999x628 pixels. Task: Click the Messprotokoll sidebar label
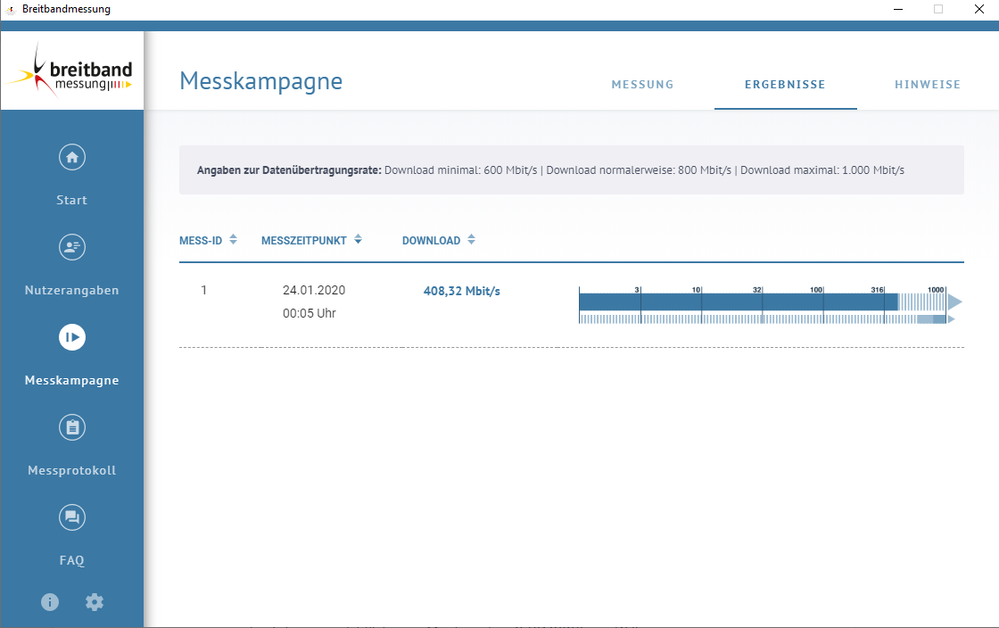tap(71, 471)
